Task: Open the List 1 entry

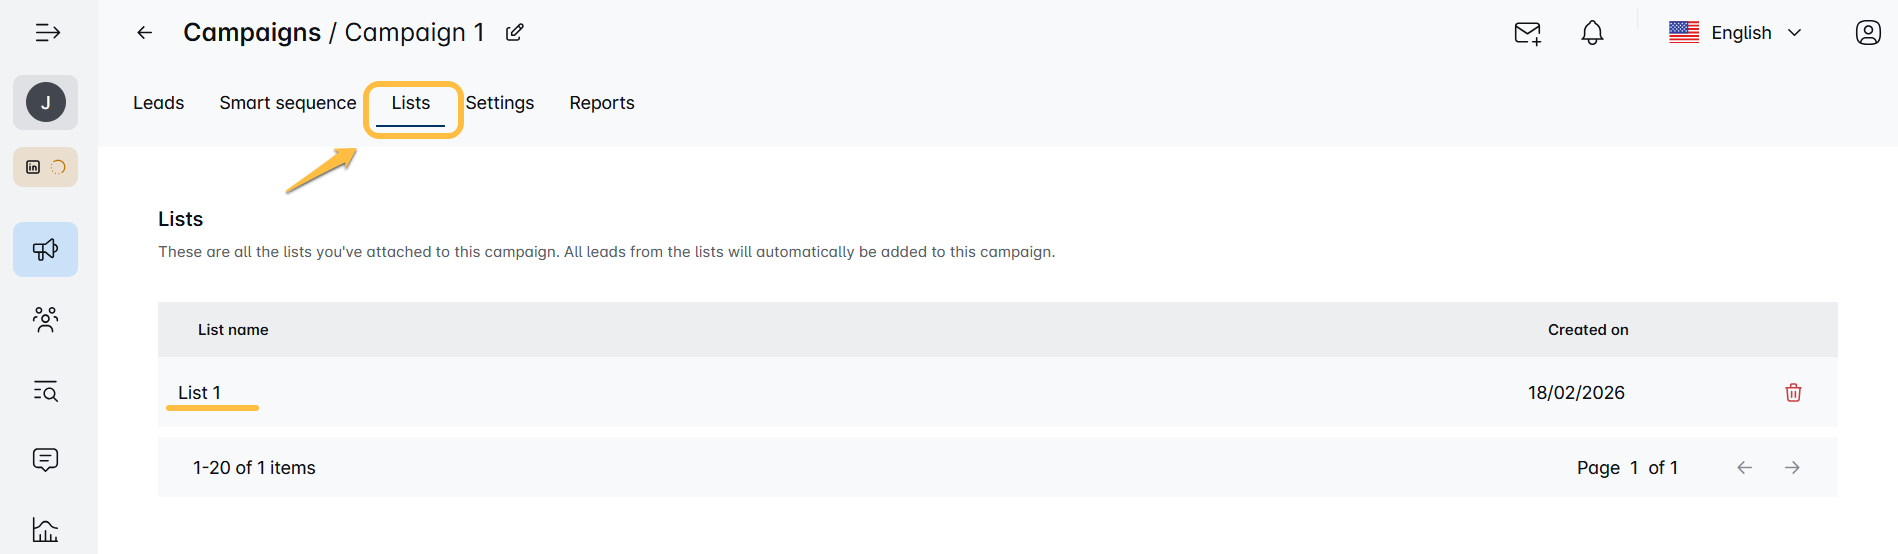Action: pos(200,393)
